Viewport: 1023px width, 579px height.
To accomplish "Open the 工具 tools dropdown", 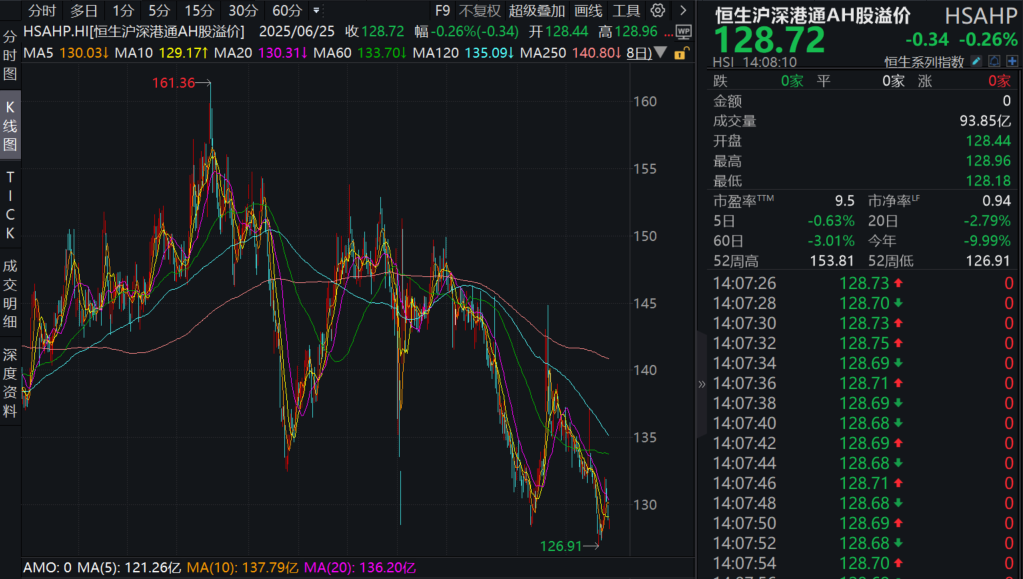I will 626,11.
